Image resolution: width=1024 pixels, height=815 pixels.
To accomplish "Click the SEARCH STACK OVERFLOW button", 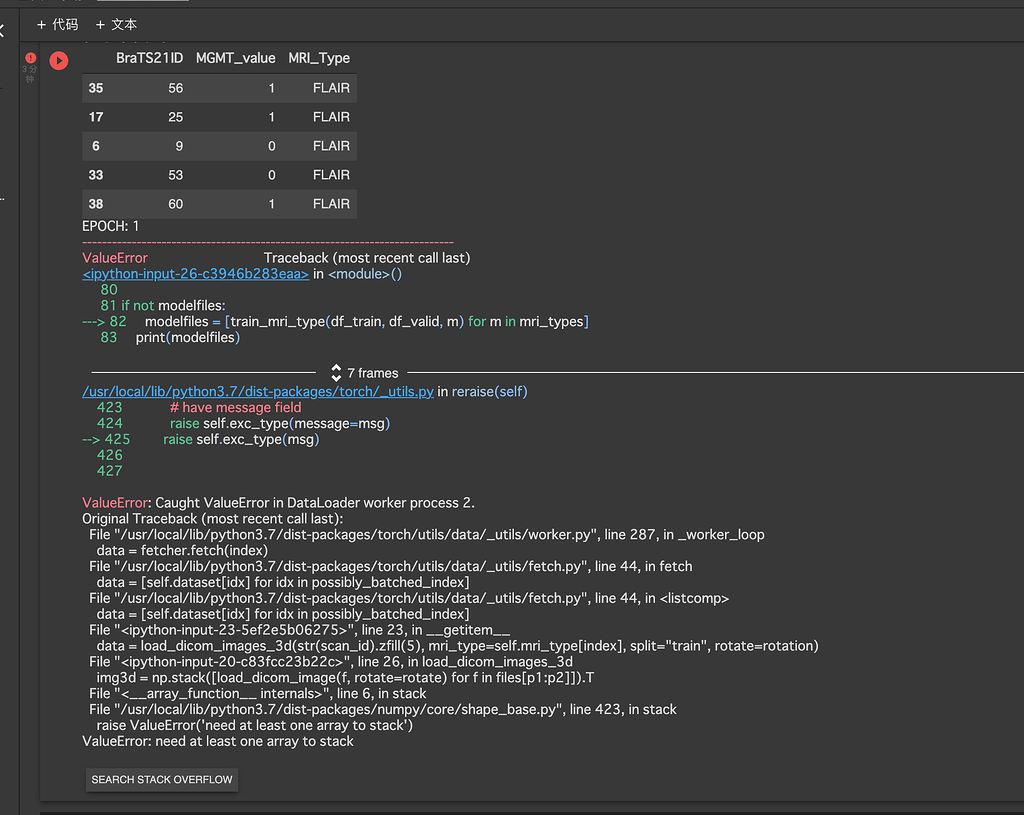I will click(161, 779).
